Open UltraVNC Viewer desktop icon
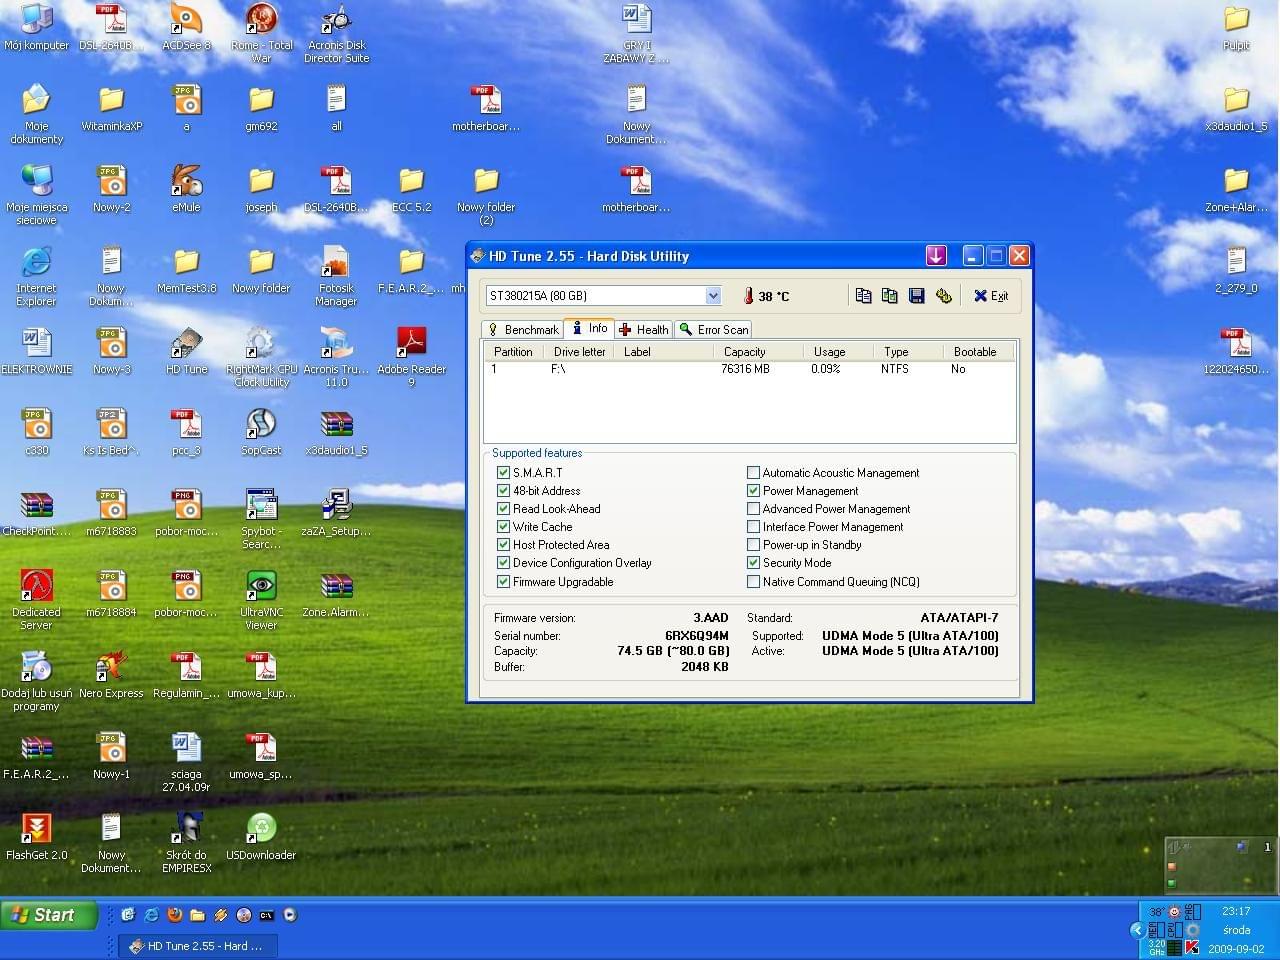Viewport: 1280px width, 960px height. click(x=261, y=600)
